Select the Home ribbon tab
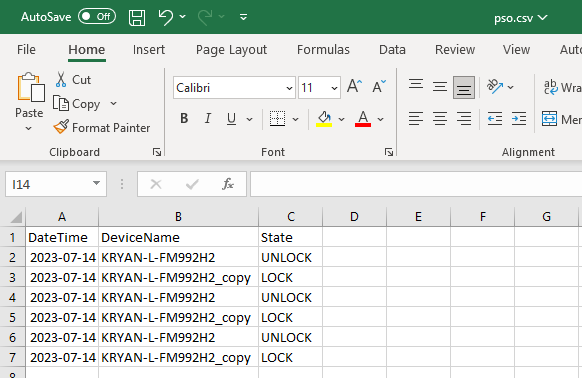The image size is (582, 378). [87, 50]
